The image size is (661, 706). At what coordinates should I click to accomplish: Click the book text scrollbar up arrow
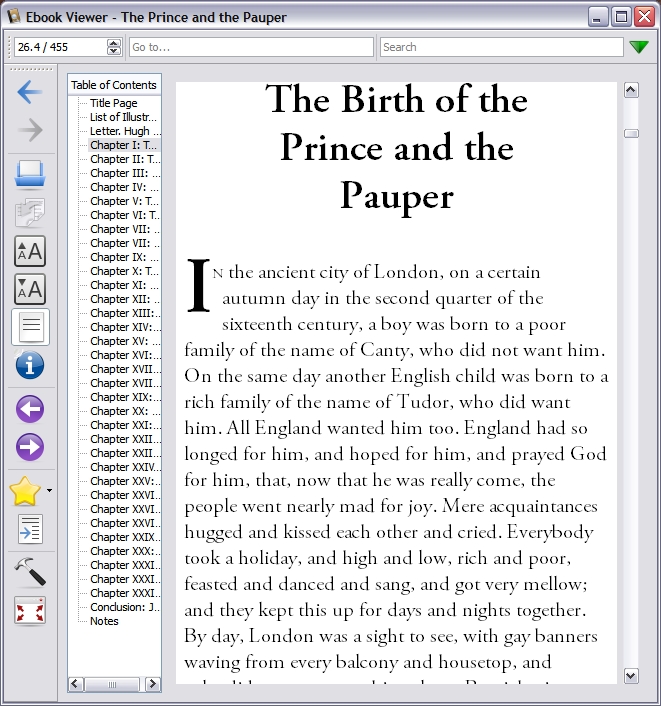pyautogui.click(x=631, y=91)
